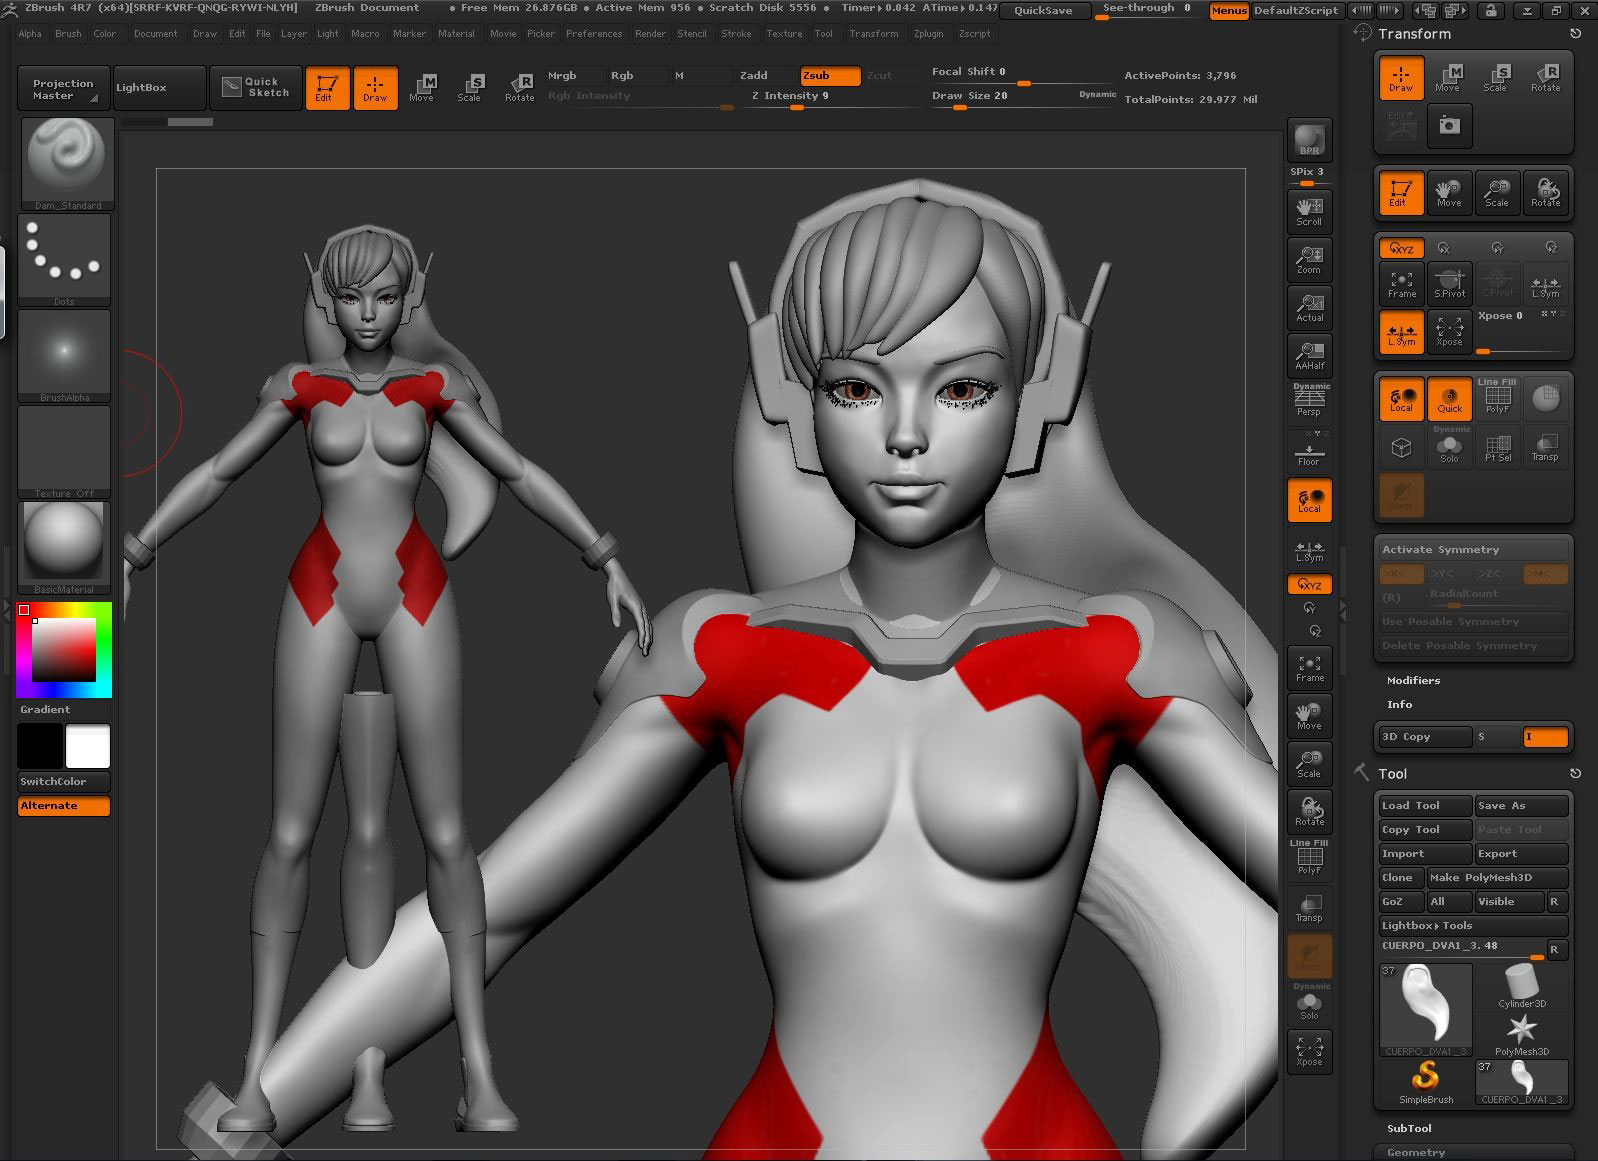Expand the Info section
Image resolution: width=1598 pixels, height=1161 pixels.
(1399, 704)
